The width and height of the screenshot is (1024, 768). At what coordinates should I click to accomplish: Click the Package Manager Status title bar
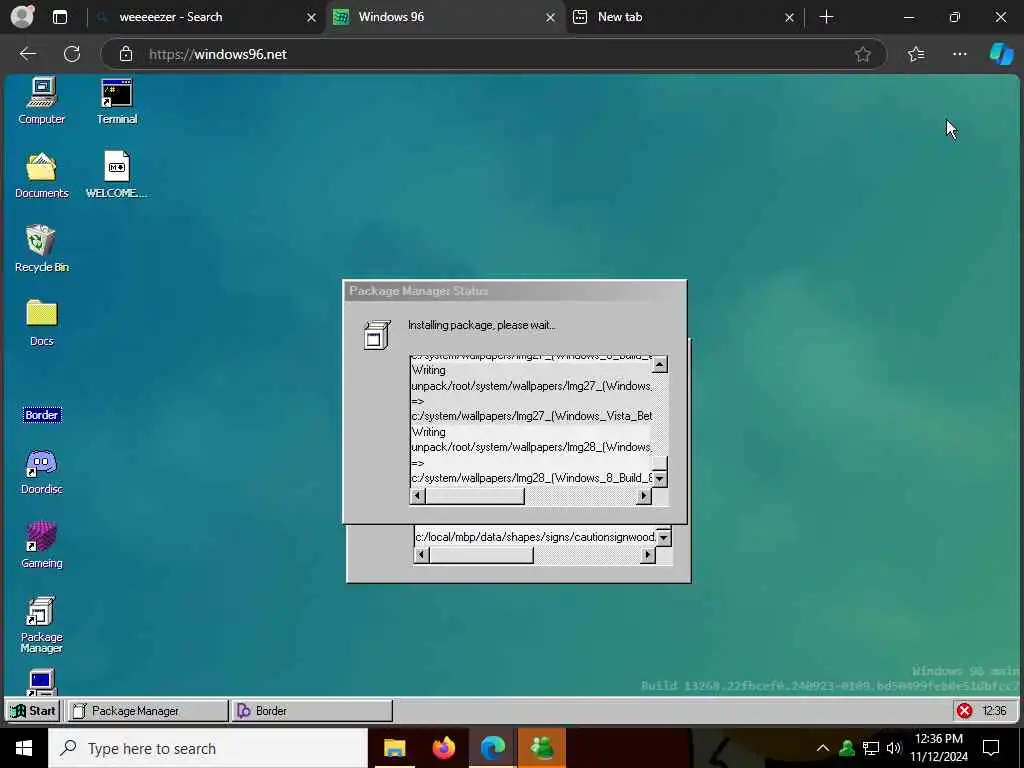pos(515,291)
